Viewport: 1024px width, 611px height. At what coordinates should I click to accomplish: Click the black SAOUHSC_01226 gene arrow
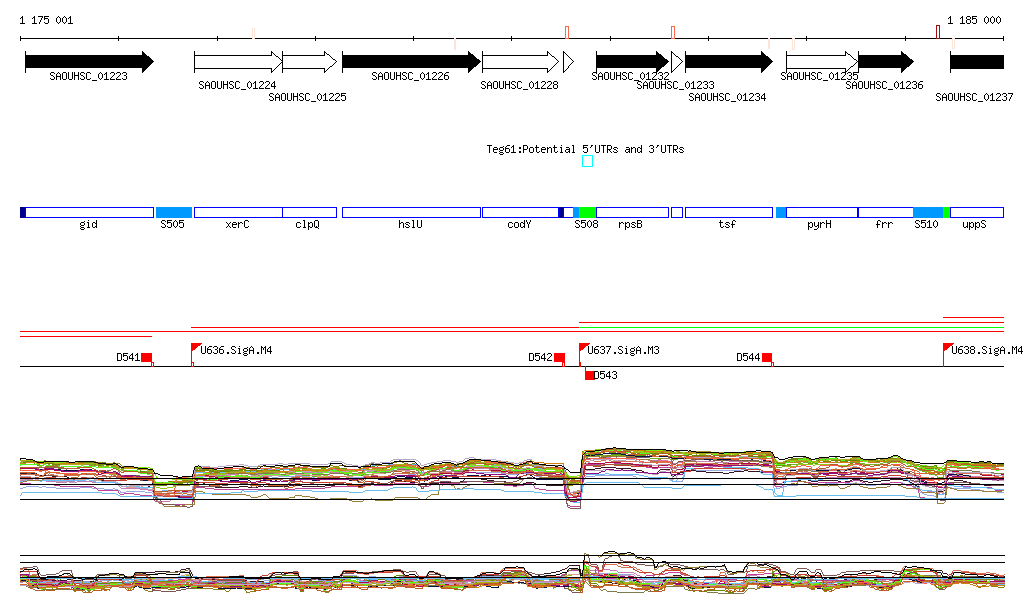tap(410, 62)
